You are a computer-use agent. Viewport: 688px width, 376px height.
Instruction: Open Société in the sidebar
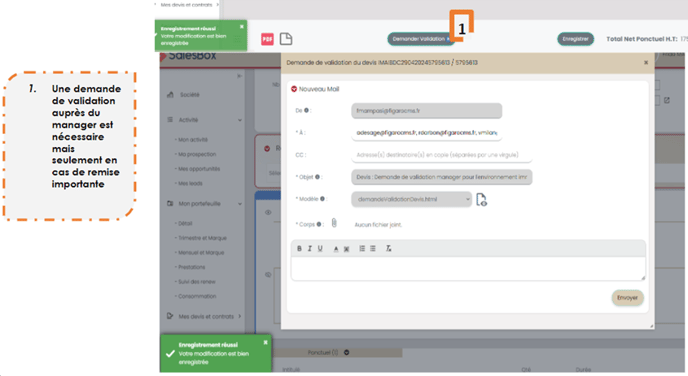[x=190, y=95]
